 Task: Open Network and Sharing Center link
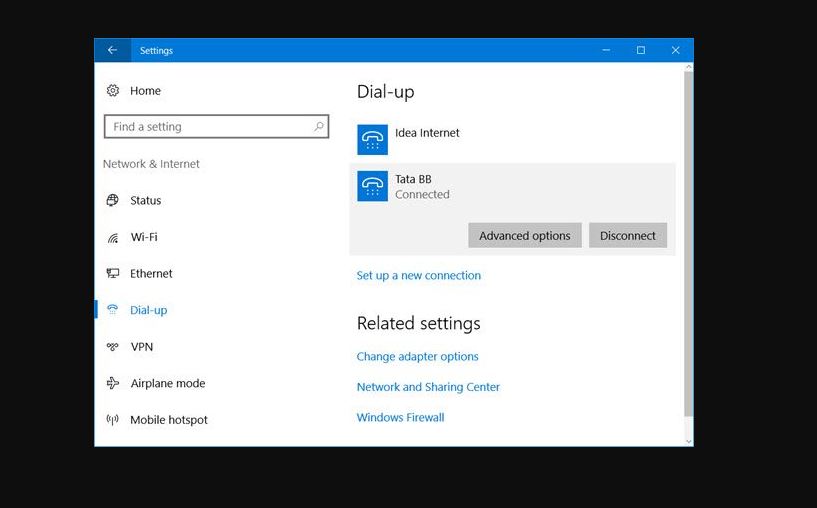click(x=428, y=387)
